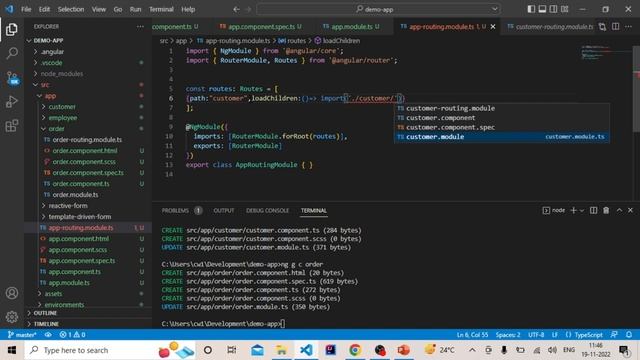Screen dimensions: 640x360
Task: Open the terminal launch profile dropdown
Action: 582,211
